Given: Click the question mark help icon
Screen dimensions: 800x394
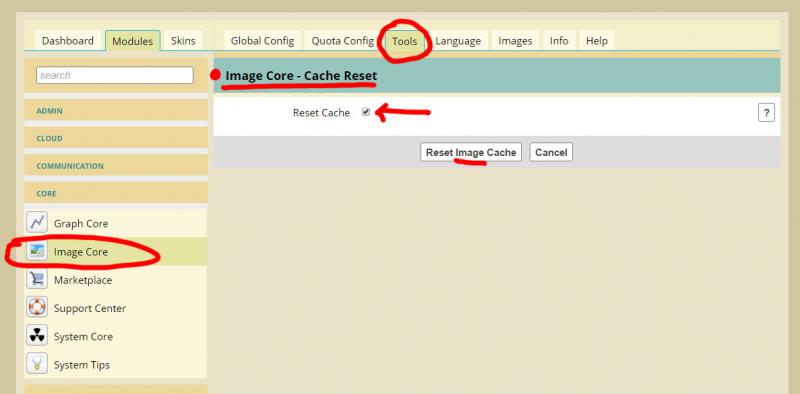Looking at the screenshot, I should pyautogui.click(x=766, y=112).
